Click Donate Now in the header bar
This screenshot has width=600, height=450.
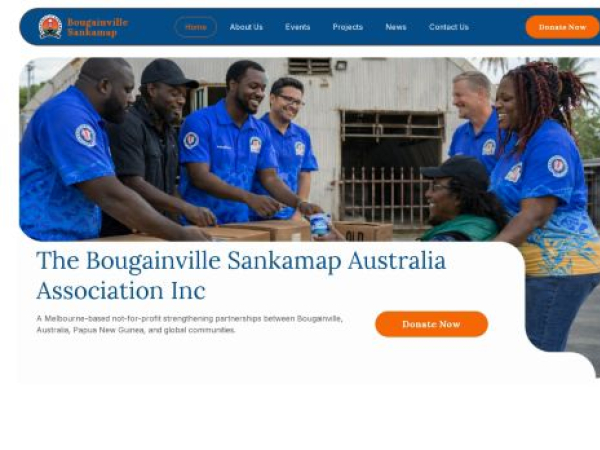coord(562,27)
